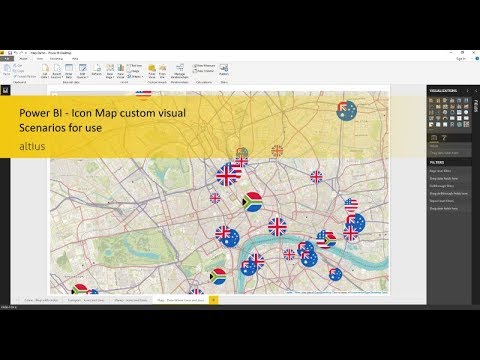Open the New Page dropdown
480x360 pixels.
pyautogui.click(x=110, y=71)
